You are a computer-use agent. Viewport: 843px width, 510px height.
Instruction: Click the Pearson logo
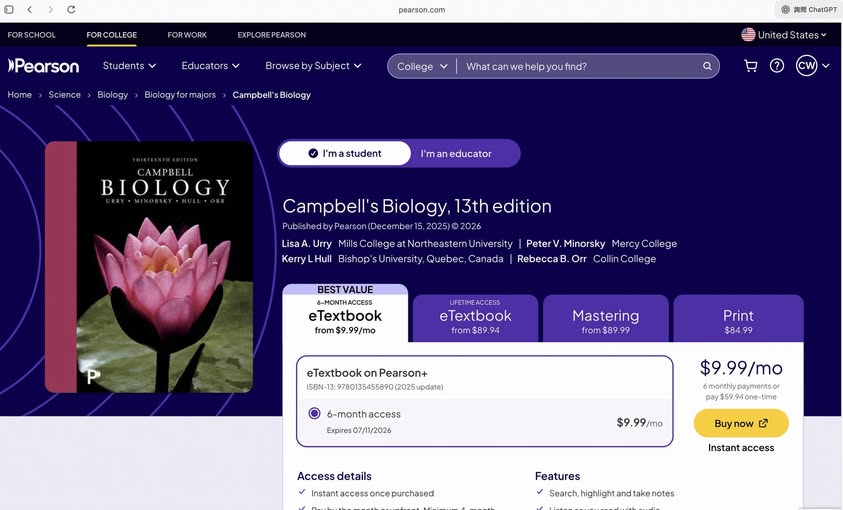[44, 66]
